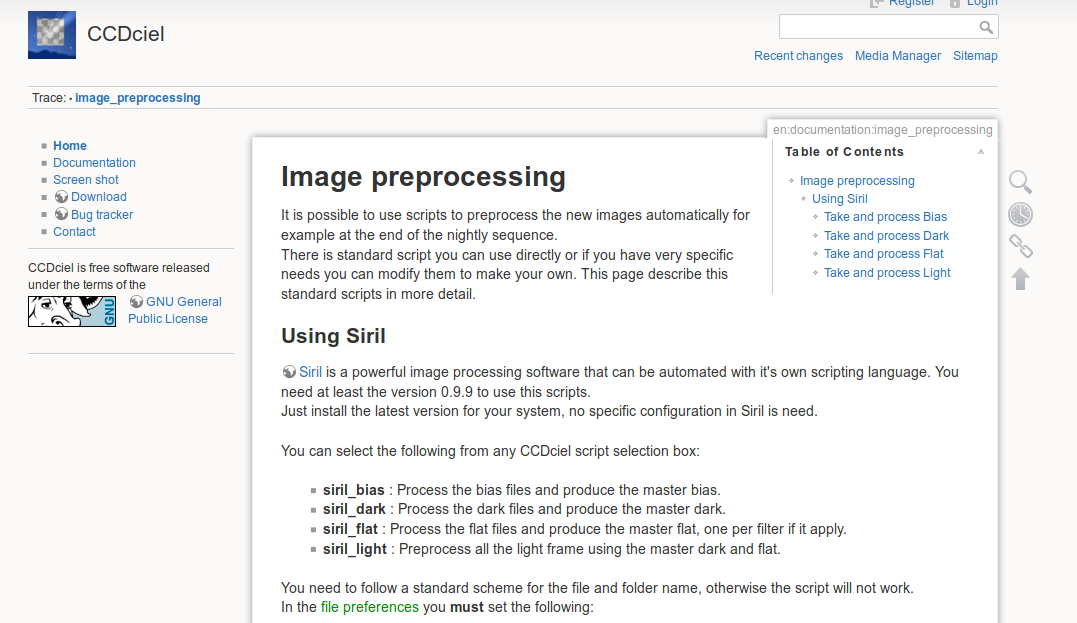Jump to Using Siril in contents
This screenshot has height=623, width=1077.
(839, 199)
